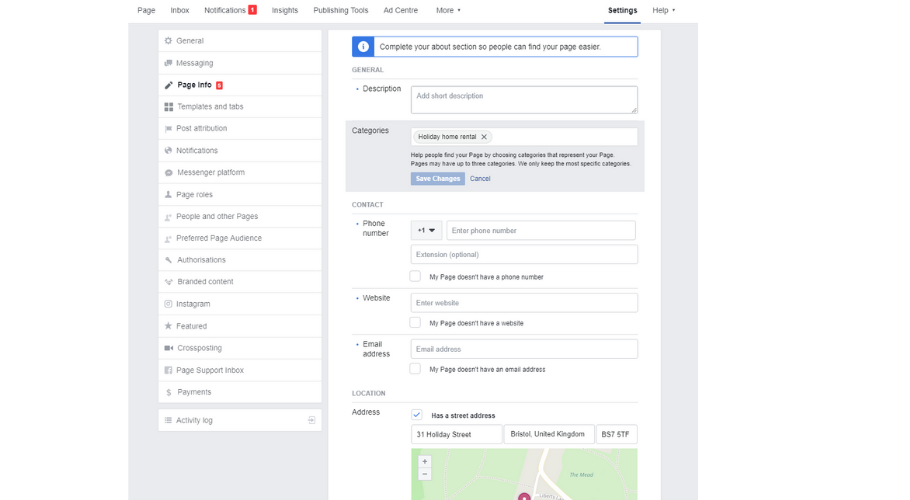Click the location map preview
The width and height of the screenshot is (910, 500).
click(524, 474)
